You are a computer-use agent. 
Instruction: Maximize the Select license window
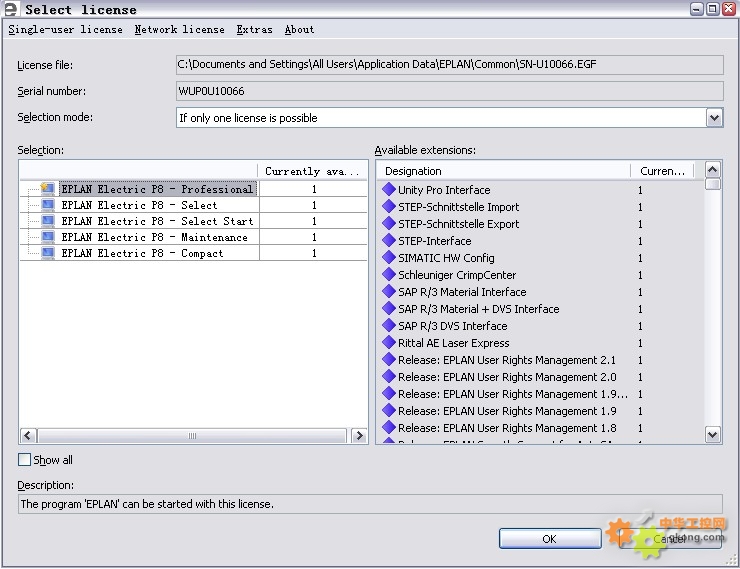point(713,8)
